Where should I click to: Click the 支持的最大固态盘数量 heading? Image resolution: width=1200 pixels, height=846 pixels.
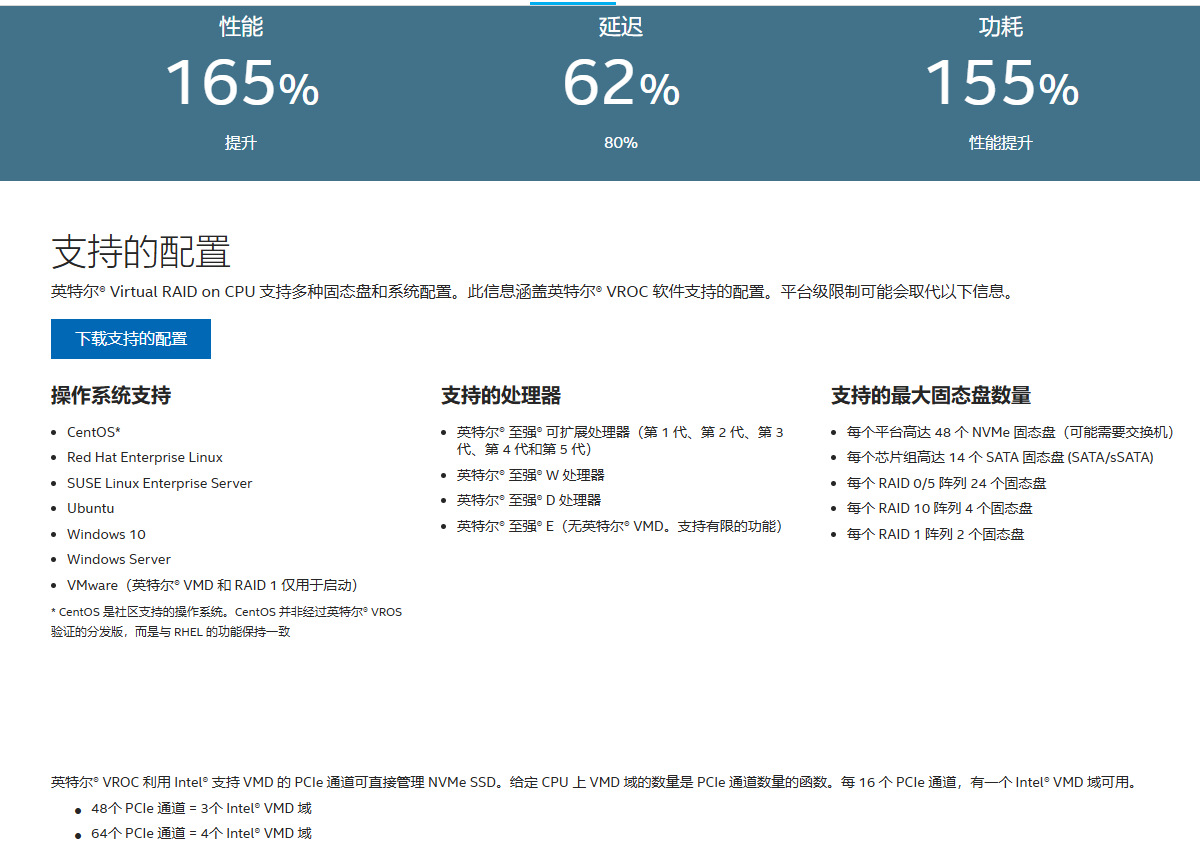931,395
